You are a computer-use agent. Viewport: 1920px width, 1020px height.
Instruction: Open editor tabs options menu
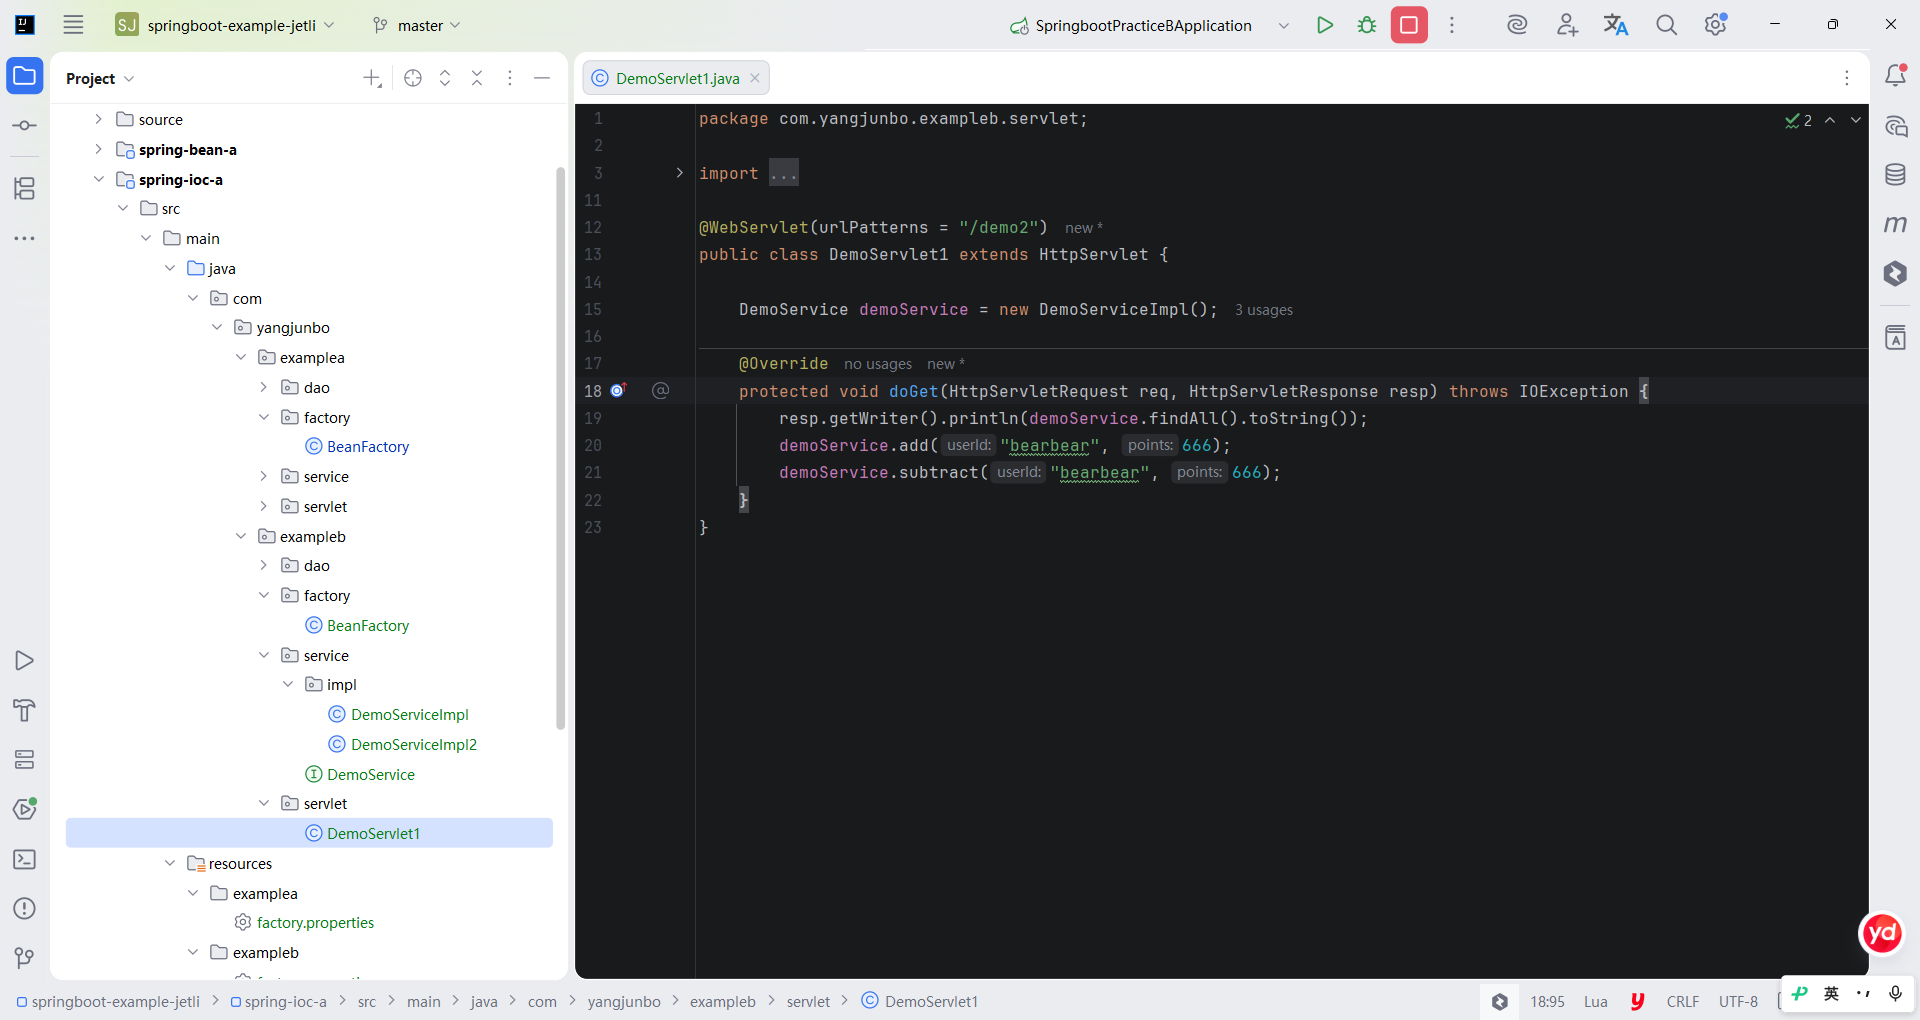[1847, 78]
